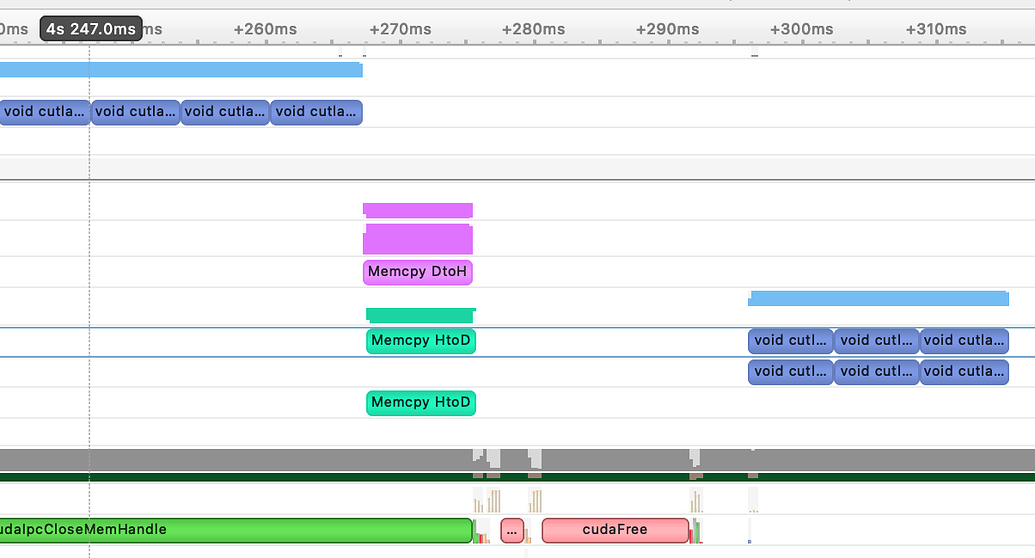Jump to the +280ms ruler mark
This screenshot has width=1035, height=558.
click(534, 29)
